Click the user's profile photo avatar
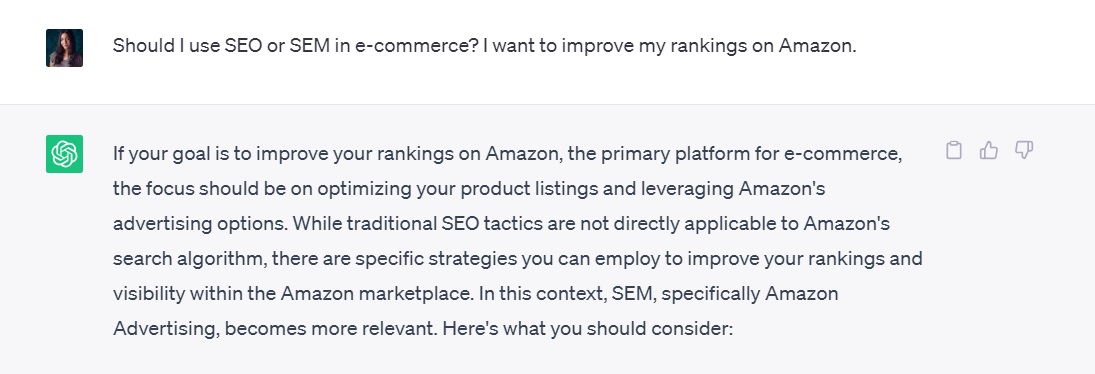1095x374 pixels. coord(64,48)
